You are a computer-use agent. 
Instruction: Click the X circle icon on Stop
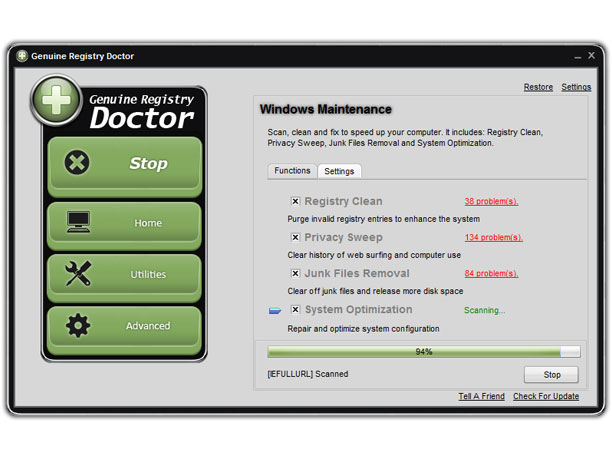pos(77,162)
